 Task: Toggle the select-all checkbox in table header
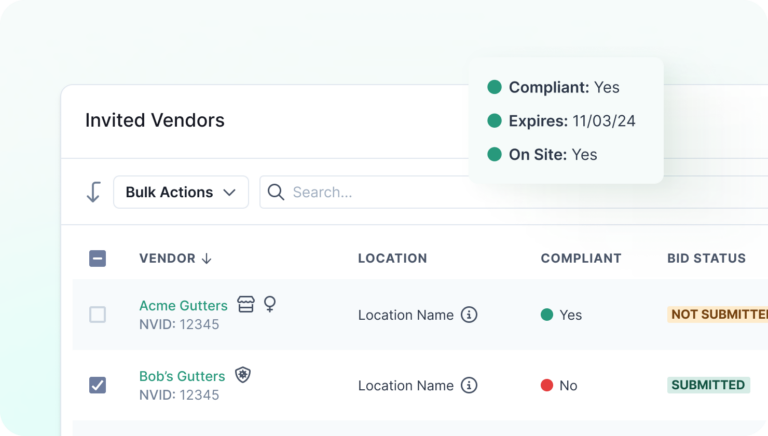pos(97,258)
